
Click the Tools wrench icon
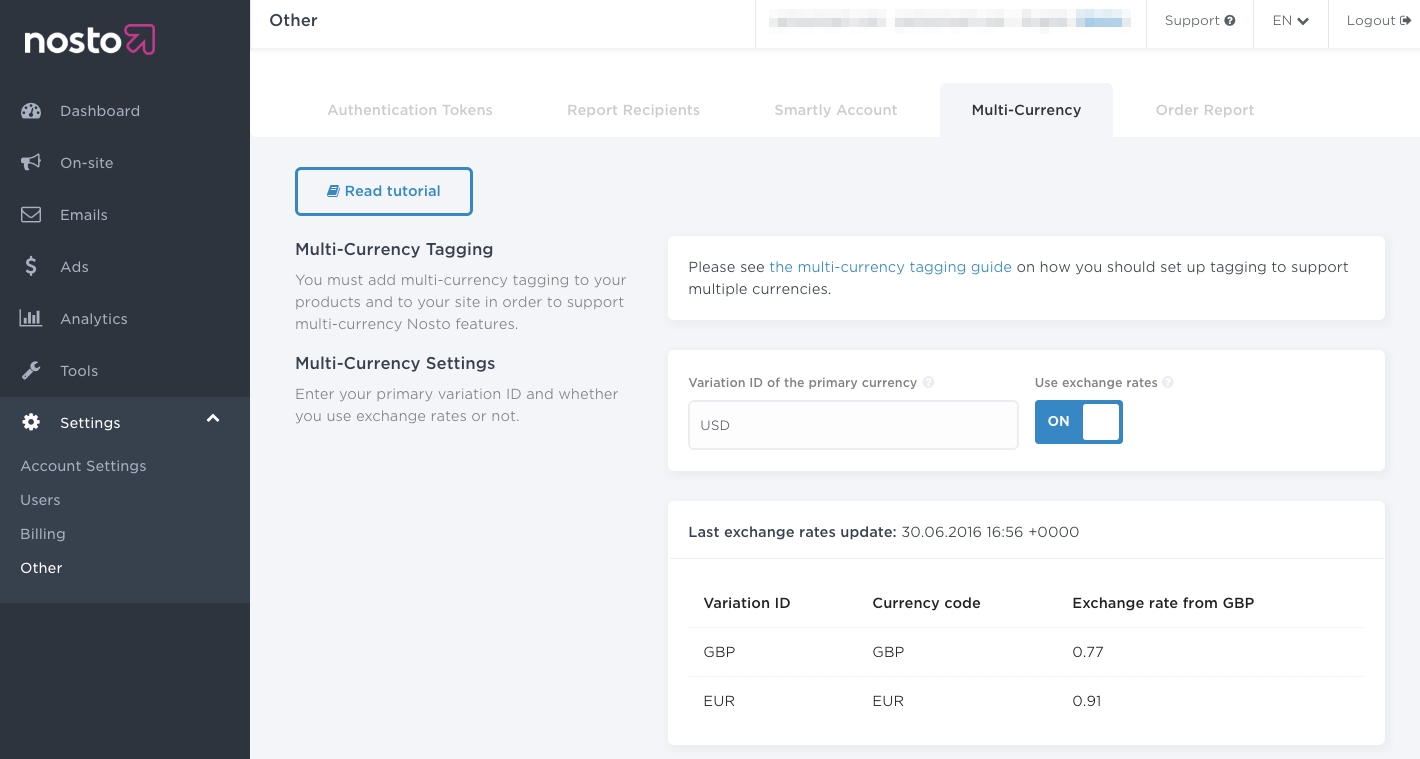(31, 371)
